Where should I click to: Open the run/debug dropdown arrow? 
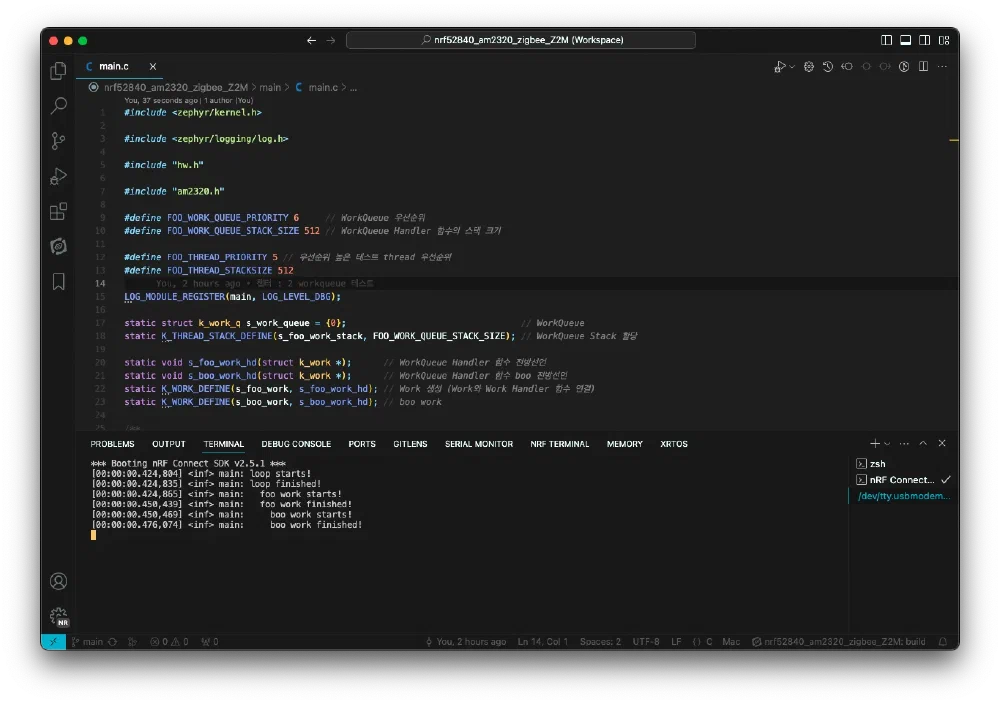[x=792, y=67]
